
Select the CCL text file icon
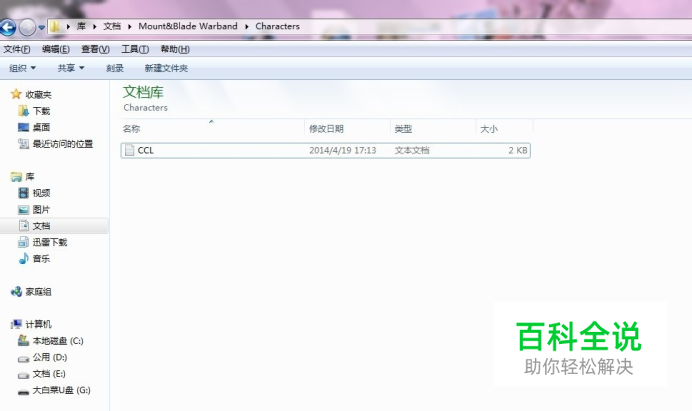(129, 150)
